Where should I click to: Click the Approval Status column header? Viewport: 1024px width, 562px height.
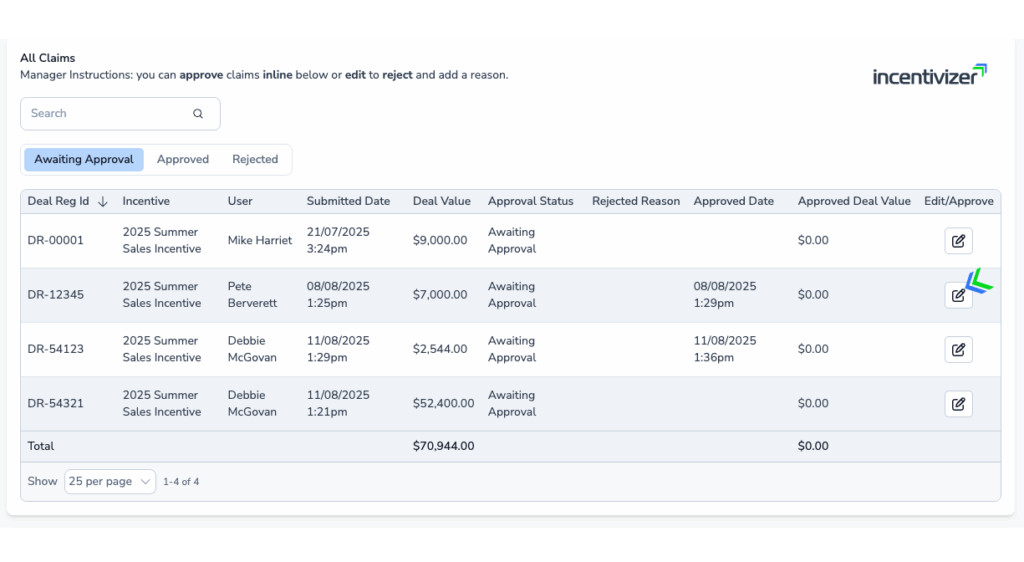(x=530, y=201)
